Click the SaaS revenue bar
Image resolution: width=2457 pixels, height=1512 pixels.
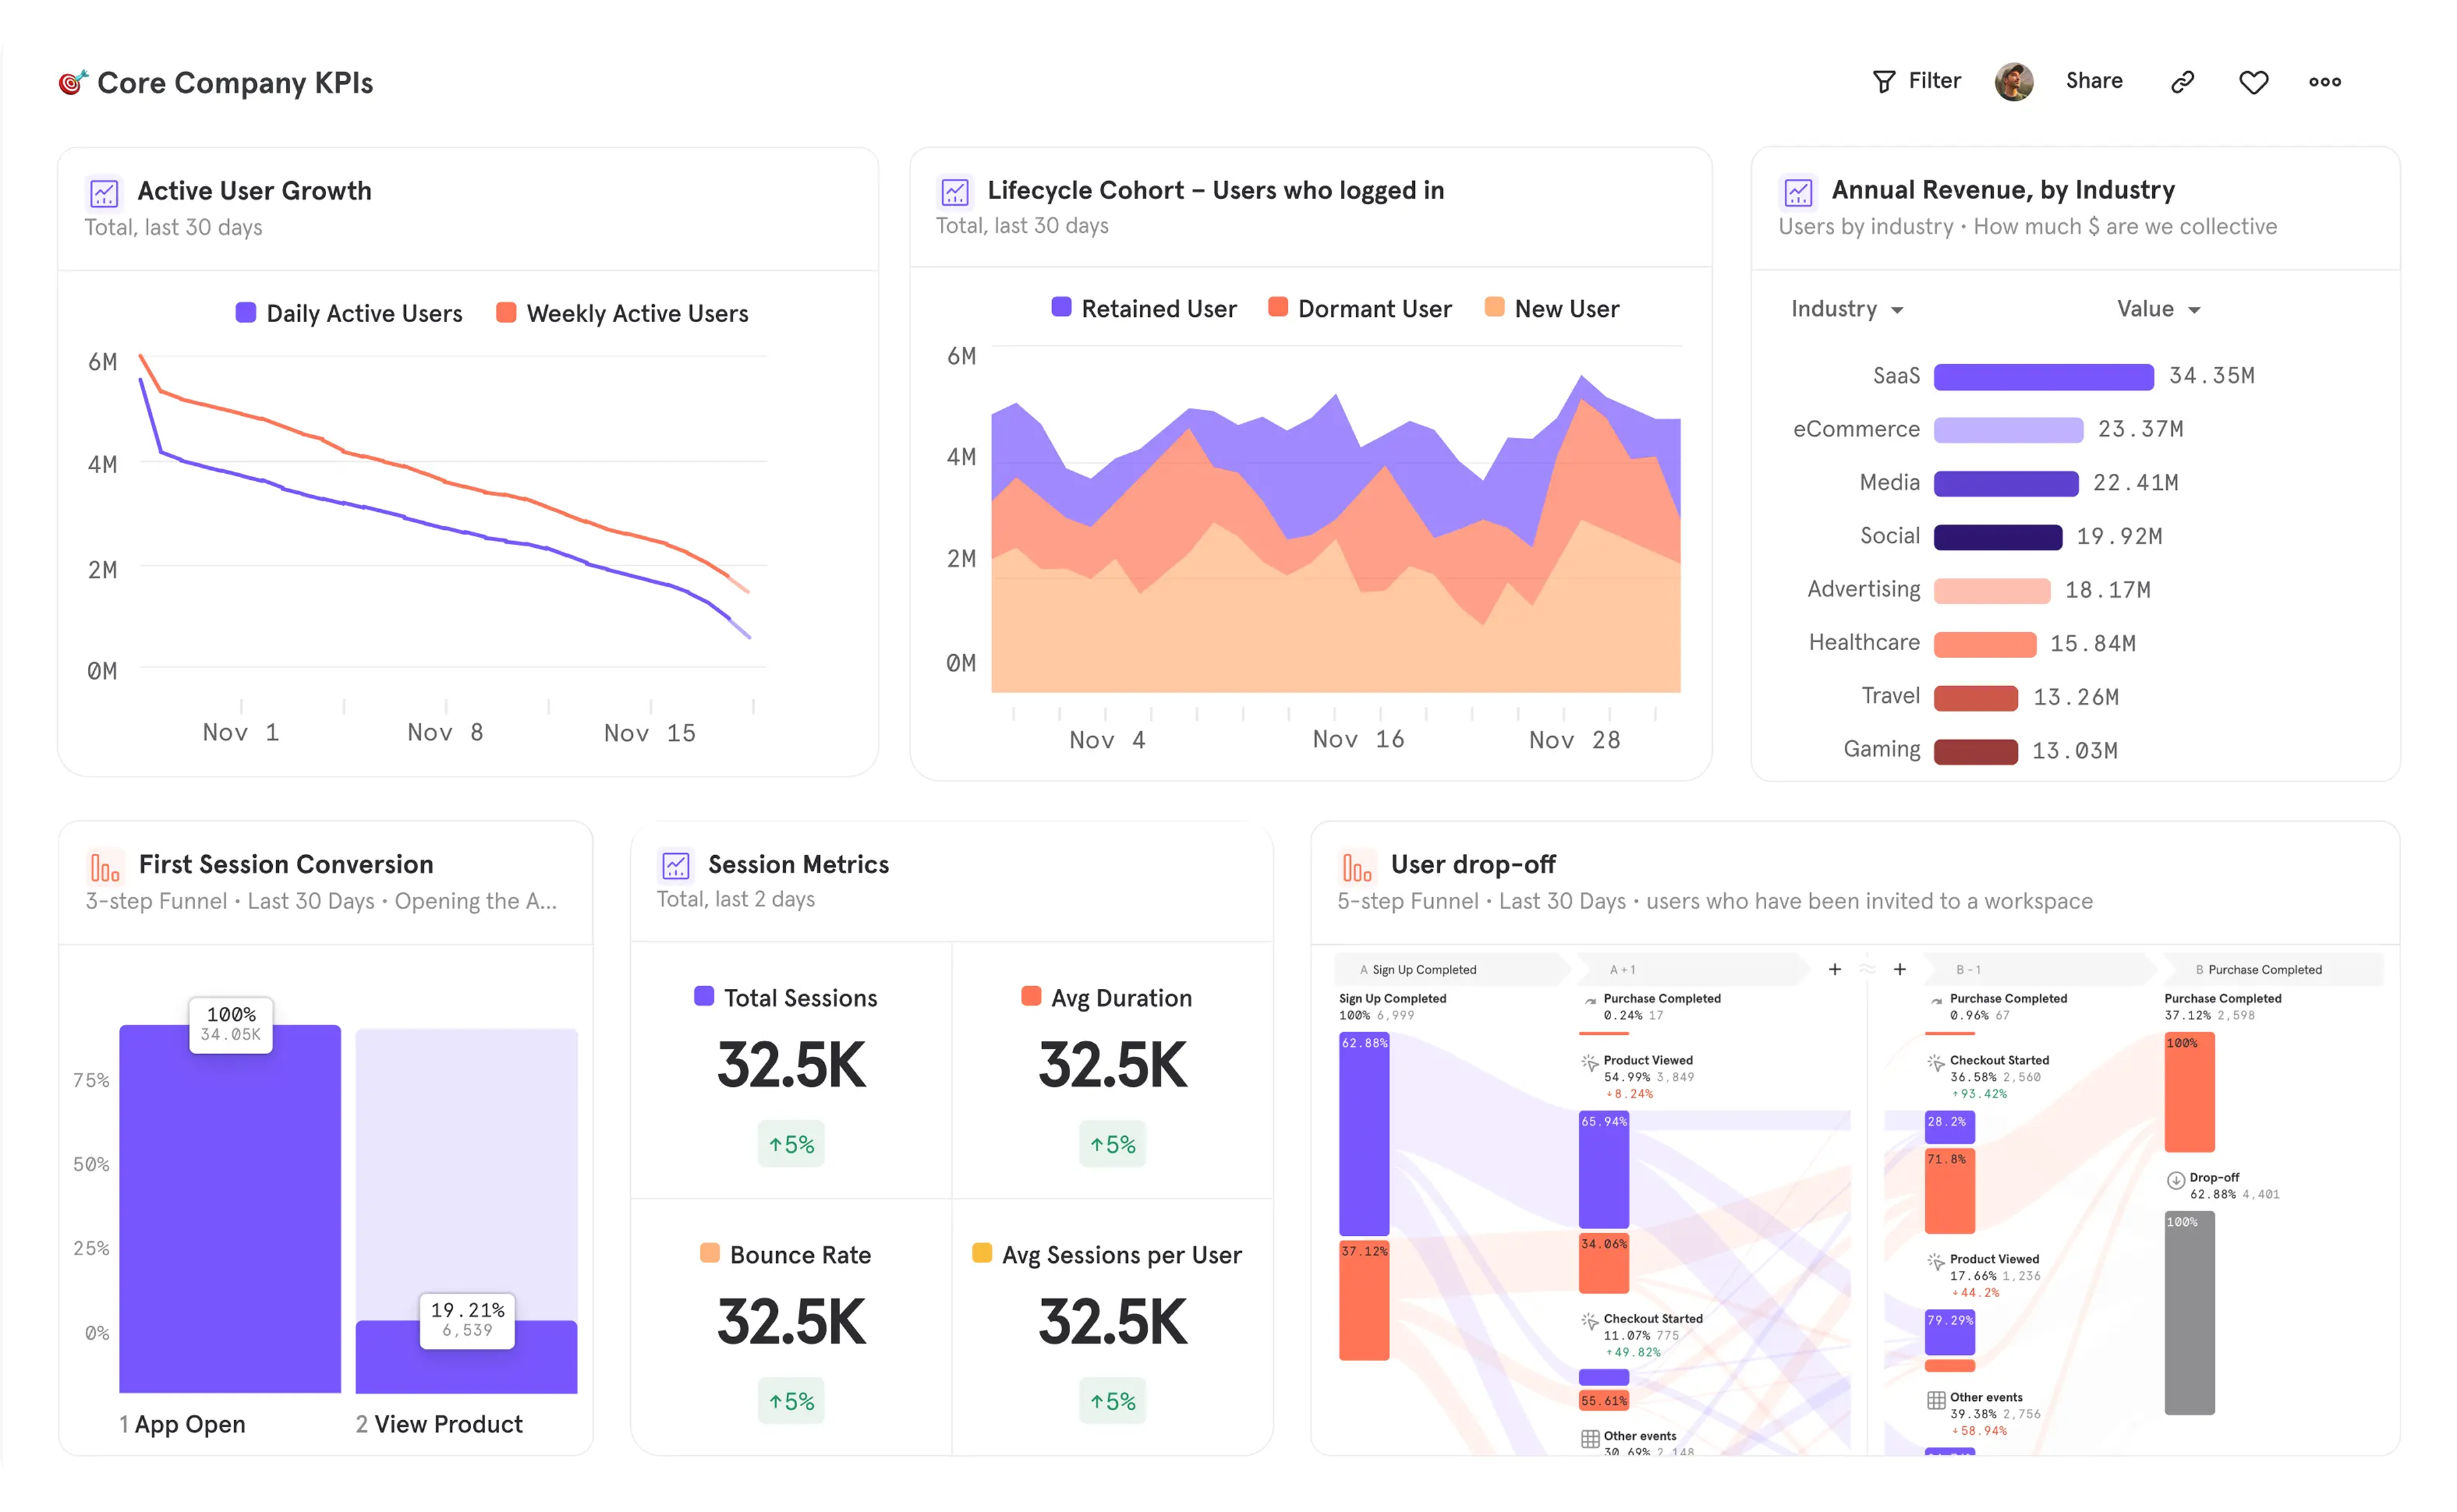(2043, 377)
